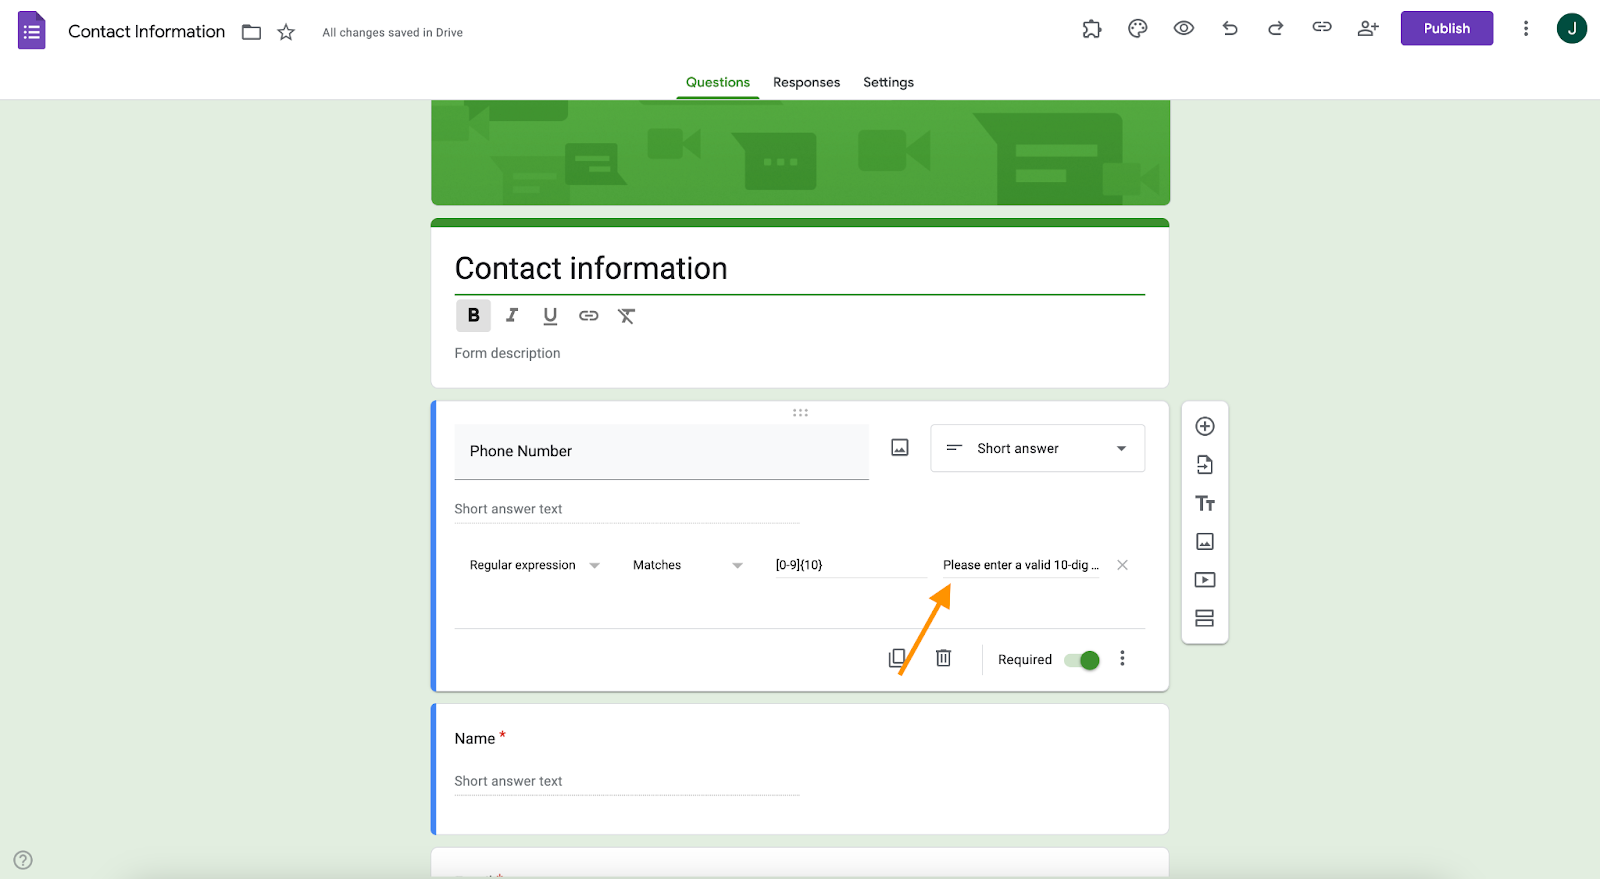Image resolution: width=1600 pixels, height=879 pixels.
Task: Delete the Phone Number question
Action: click(943, 658)
